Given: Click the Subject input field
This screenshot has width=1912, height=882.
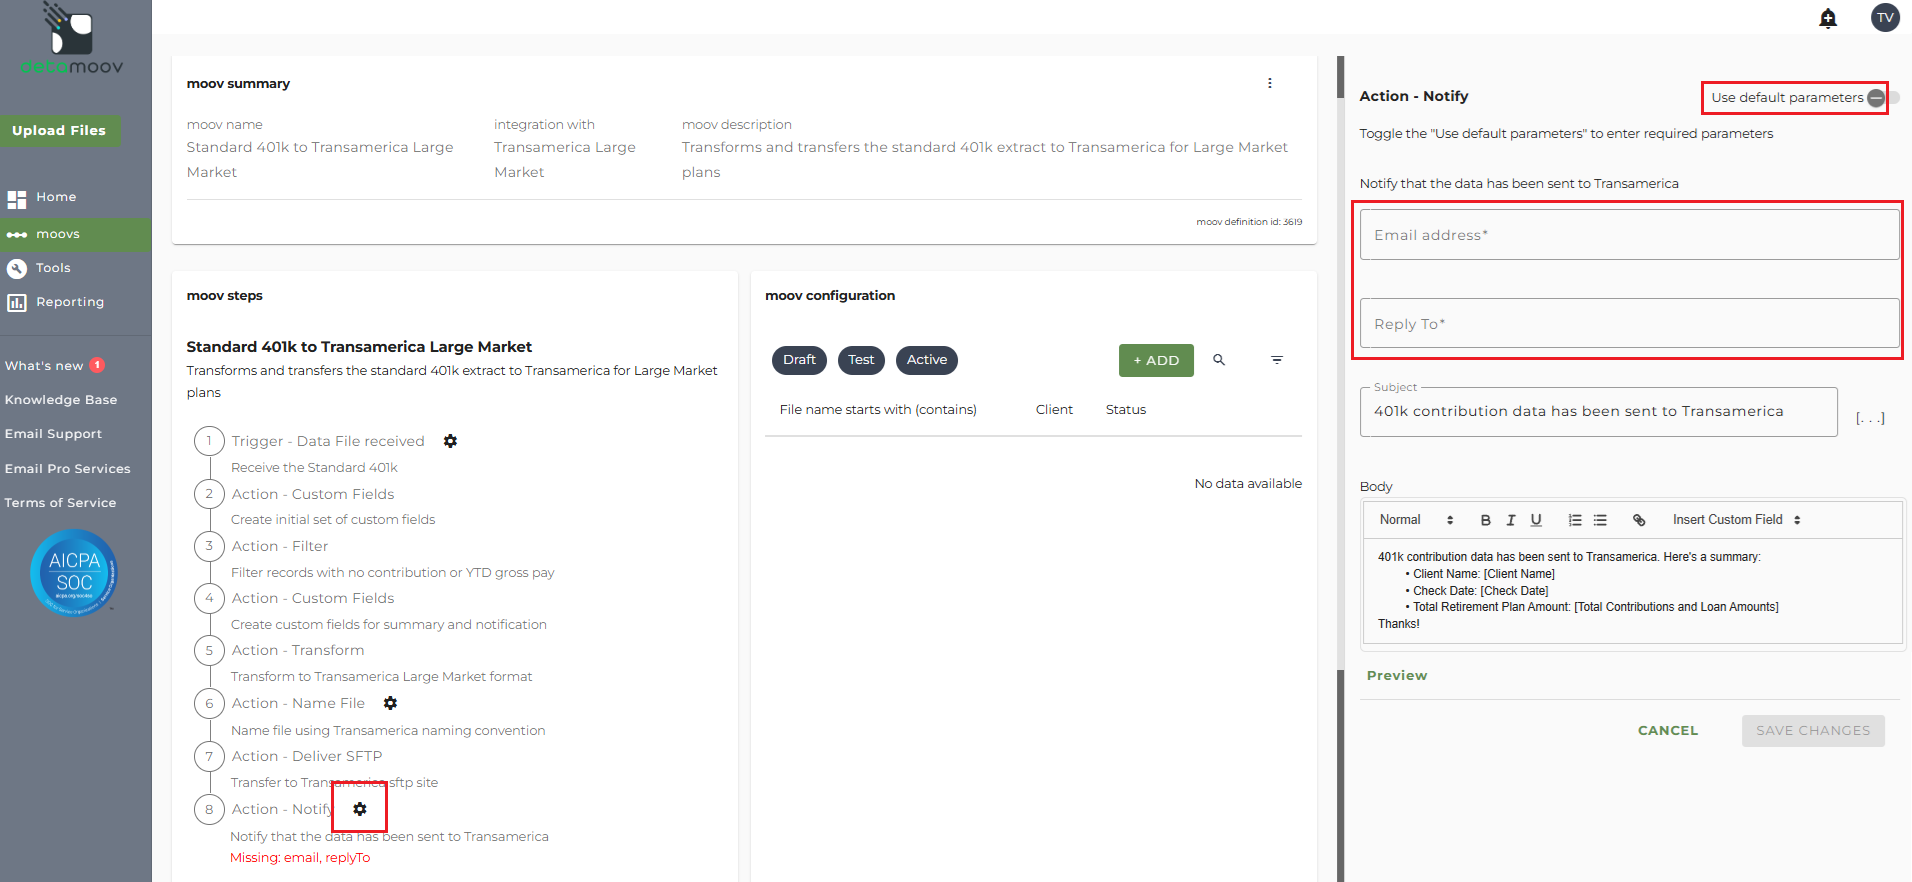Looking at the screenshot, I should point(1598,412).
